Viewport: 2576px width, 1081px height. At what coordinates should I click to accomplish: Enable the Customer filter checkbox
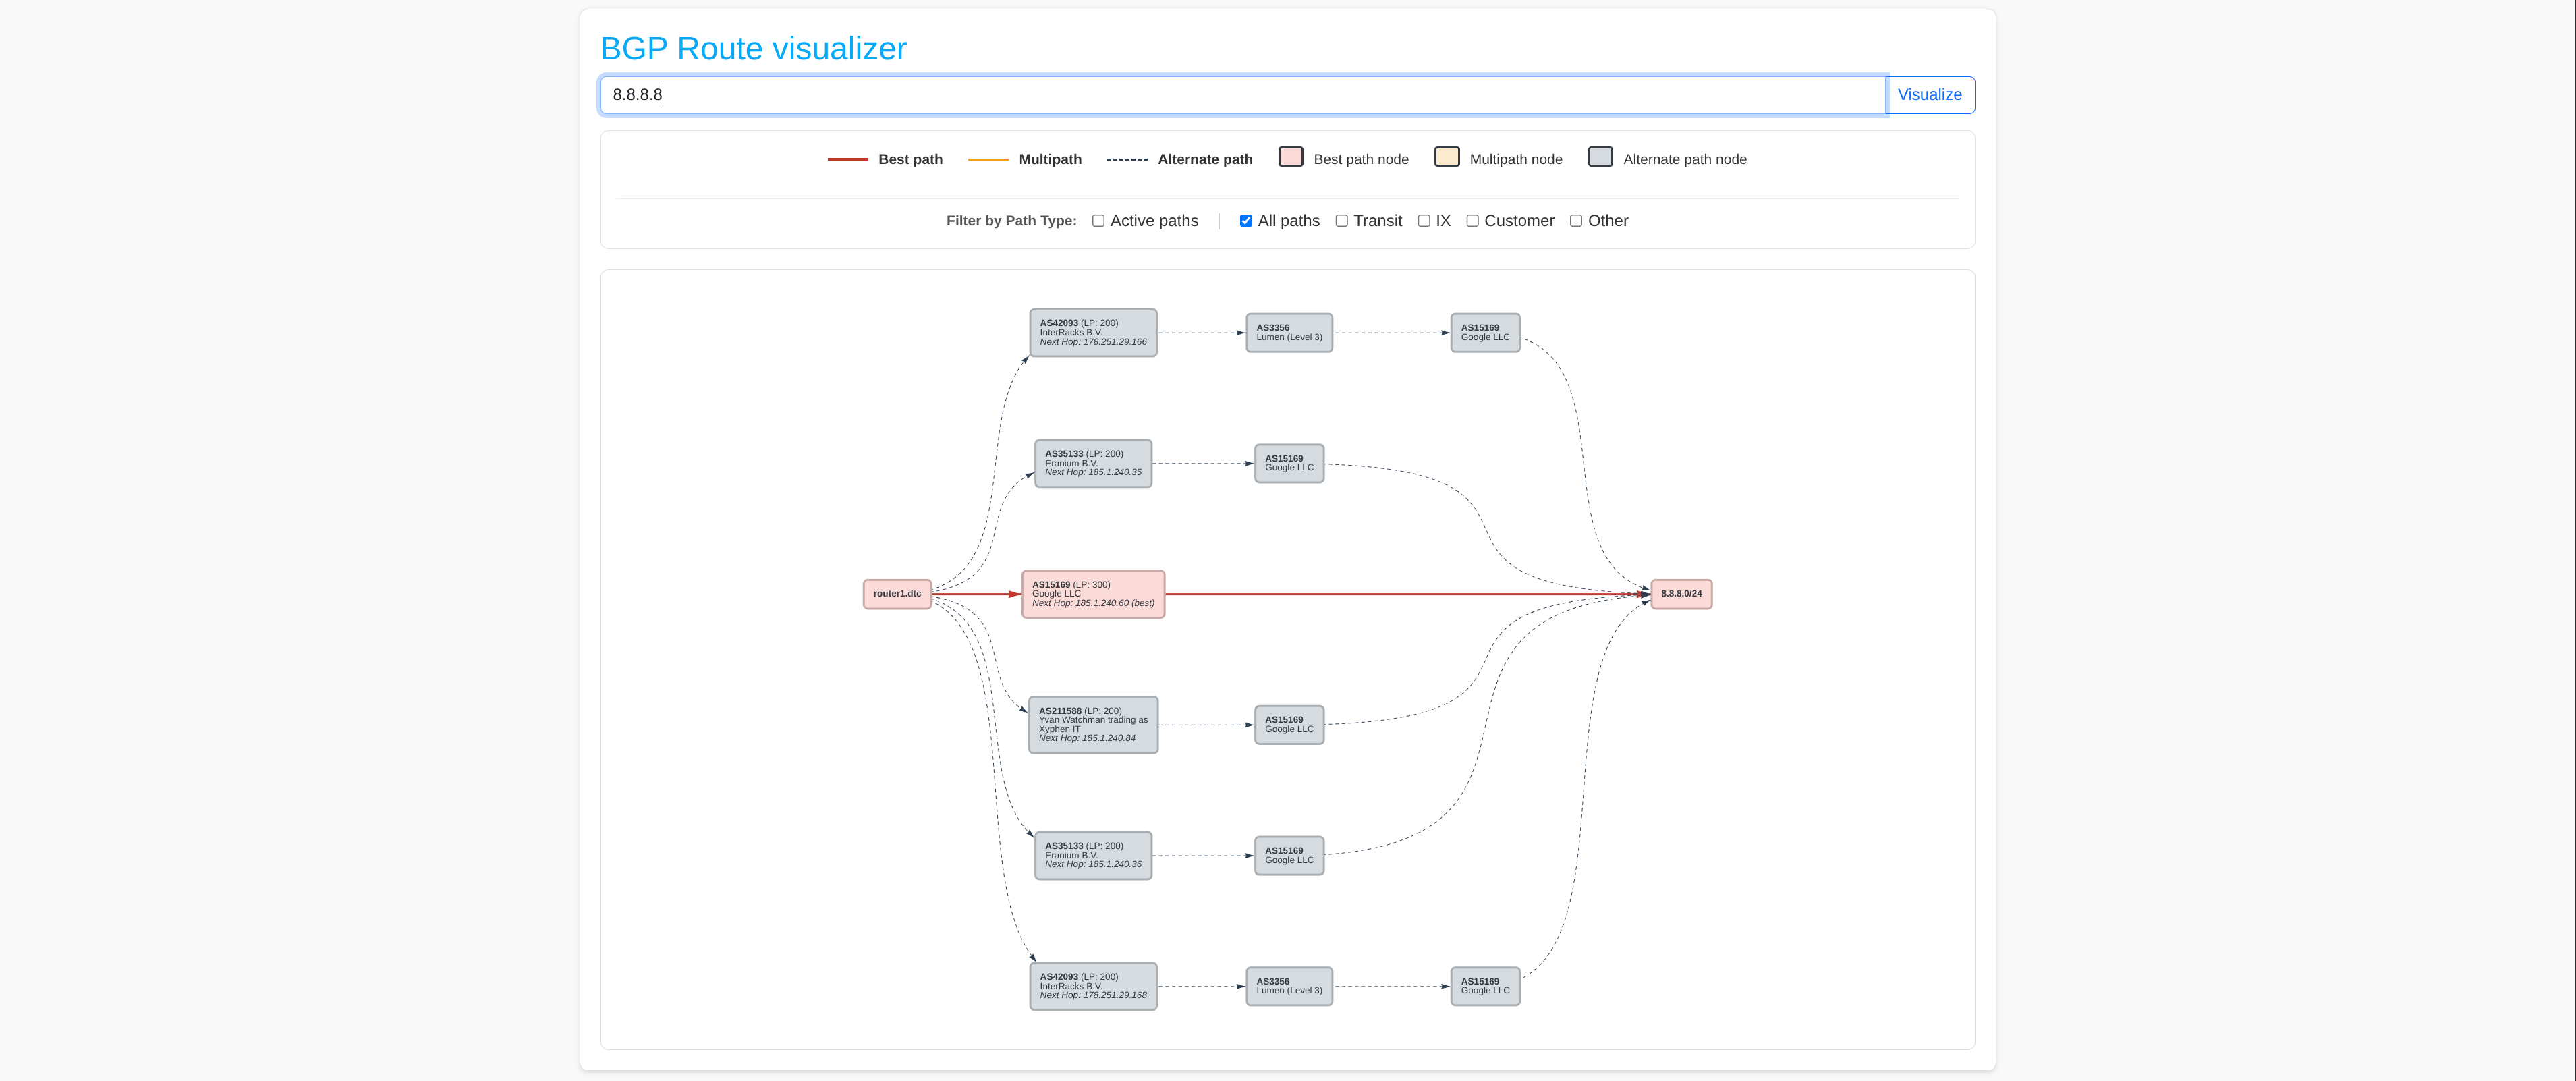(x=1472, y=221)
